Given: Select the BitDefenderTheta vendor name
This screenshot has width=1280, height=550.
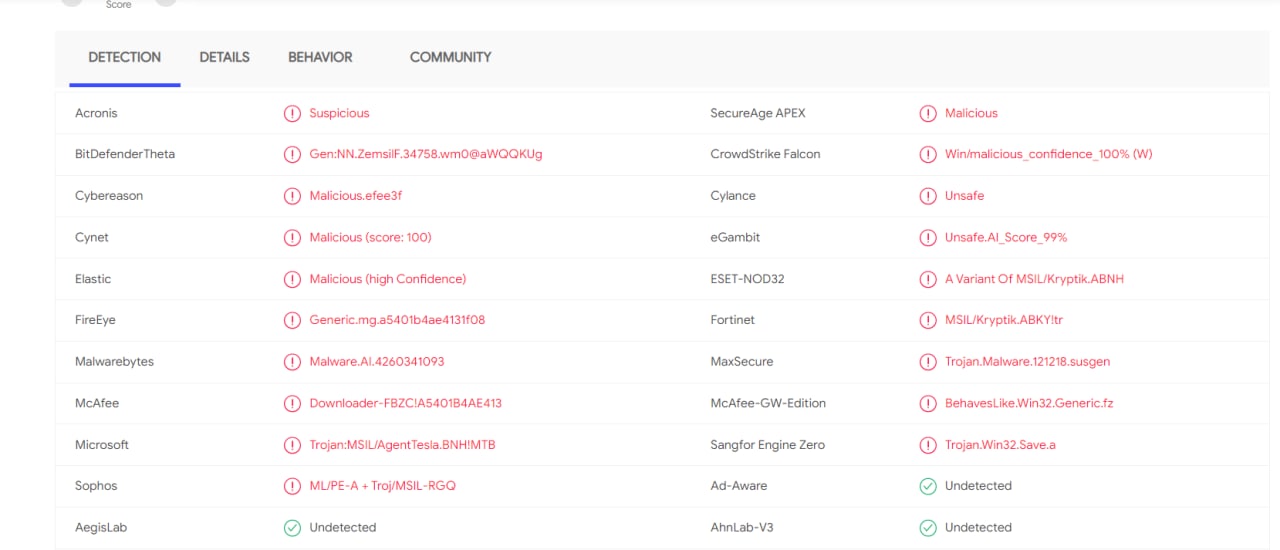Looking at the screenshot, I should (125, 154).
